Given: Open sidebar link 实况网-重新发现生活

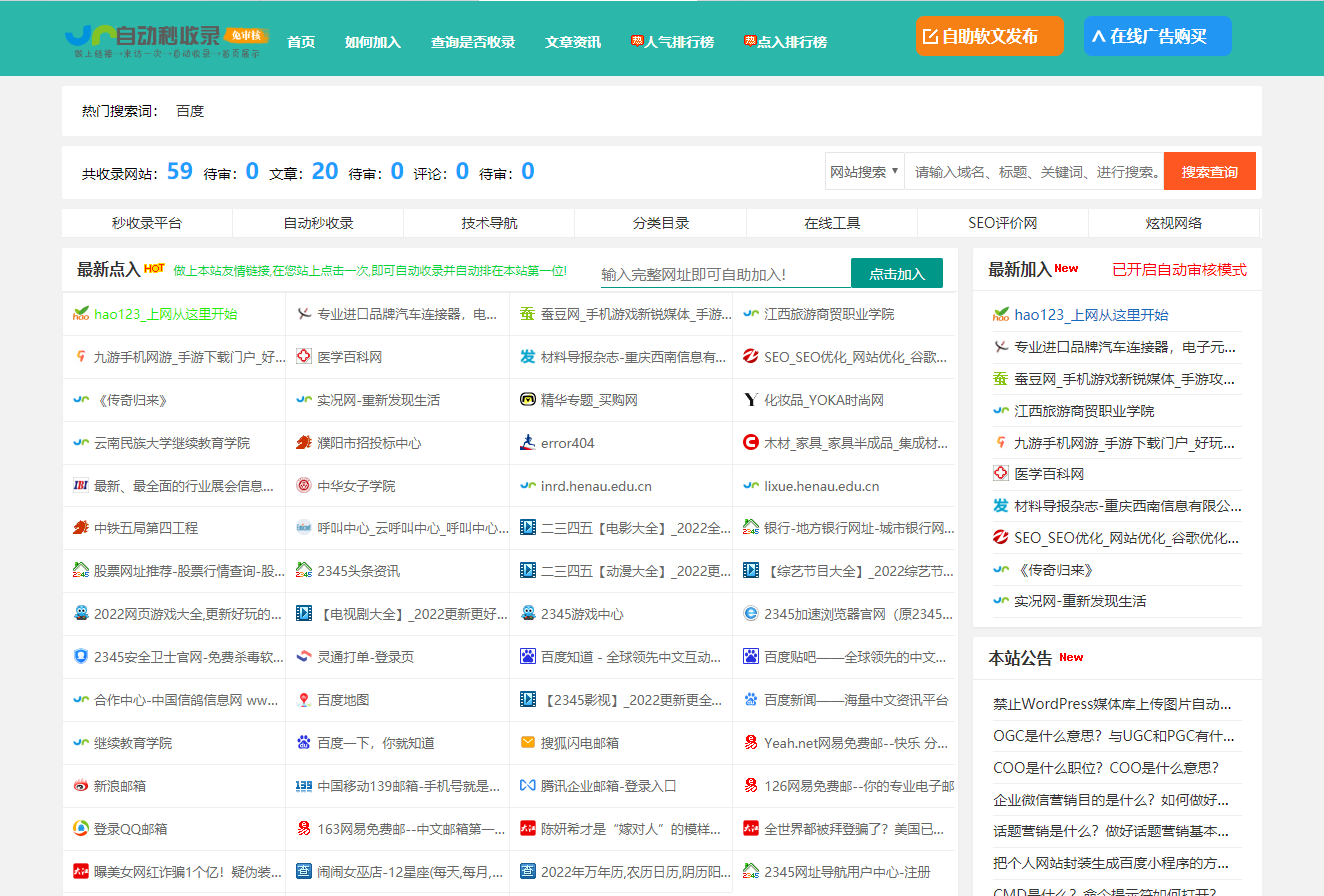Looking at the screenshot, I should click(1080, 601).
